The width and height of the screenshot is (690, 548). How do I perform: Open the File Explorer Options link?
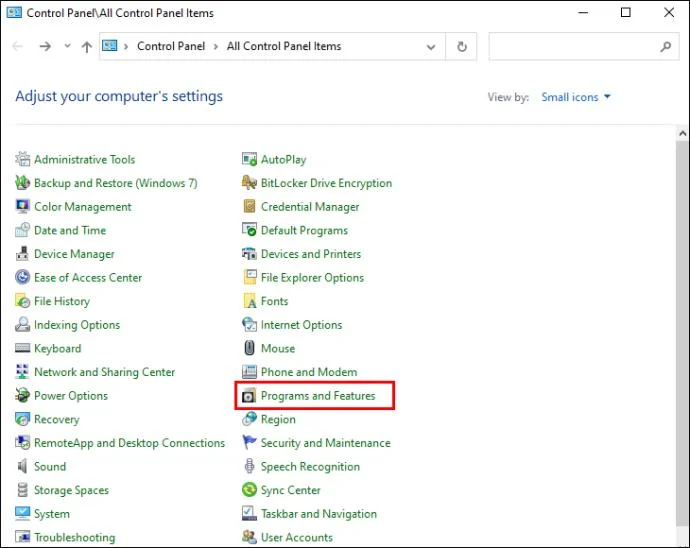point(312,277)
